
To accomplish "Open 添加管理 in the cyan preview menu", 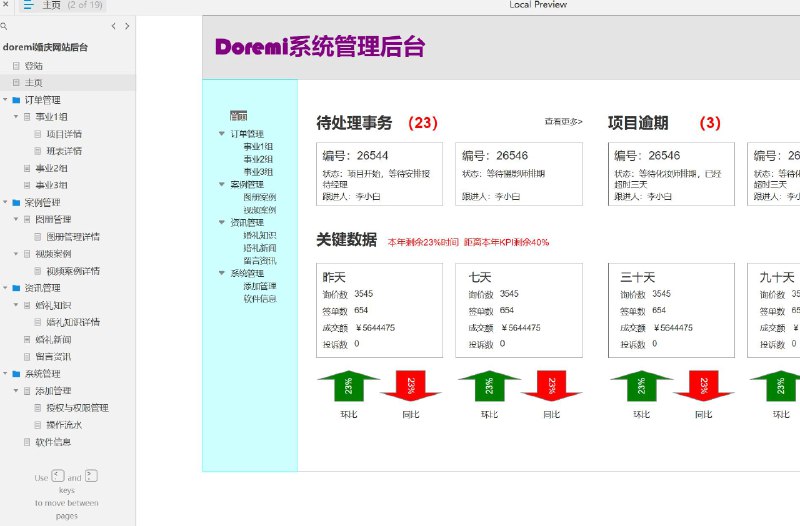I will click(x=260, y=286).
